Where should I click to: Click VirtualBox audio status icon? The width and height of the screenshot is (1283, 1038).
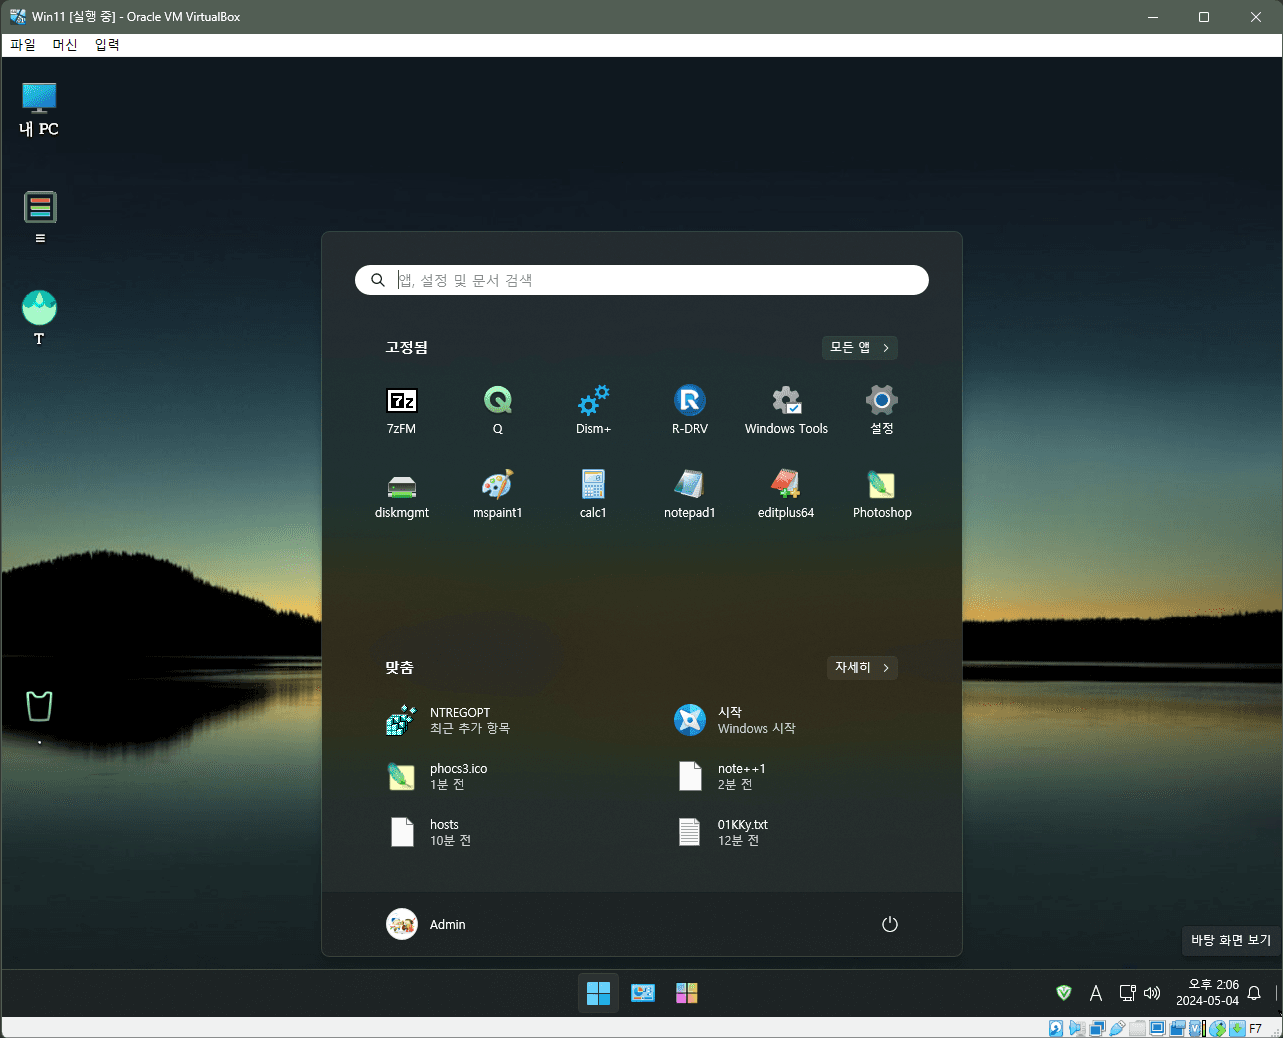tap(1077, 1028)
